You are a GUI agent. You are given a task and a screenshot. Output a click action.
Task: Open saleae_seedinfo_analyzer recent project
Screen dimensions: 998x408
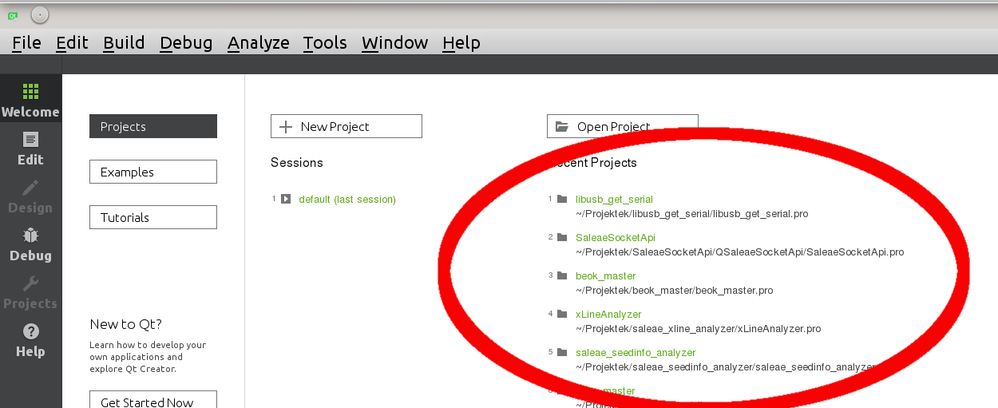point(635,352)
